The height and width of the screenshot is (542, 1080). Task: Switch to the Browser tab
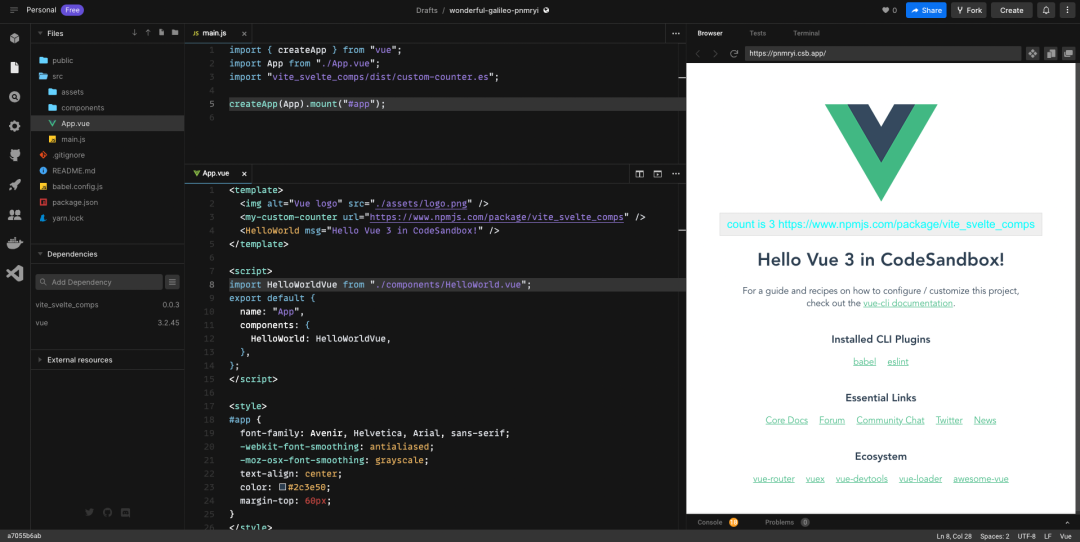pos(710,33)
